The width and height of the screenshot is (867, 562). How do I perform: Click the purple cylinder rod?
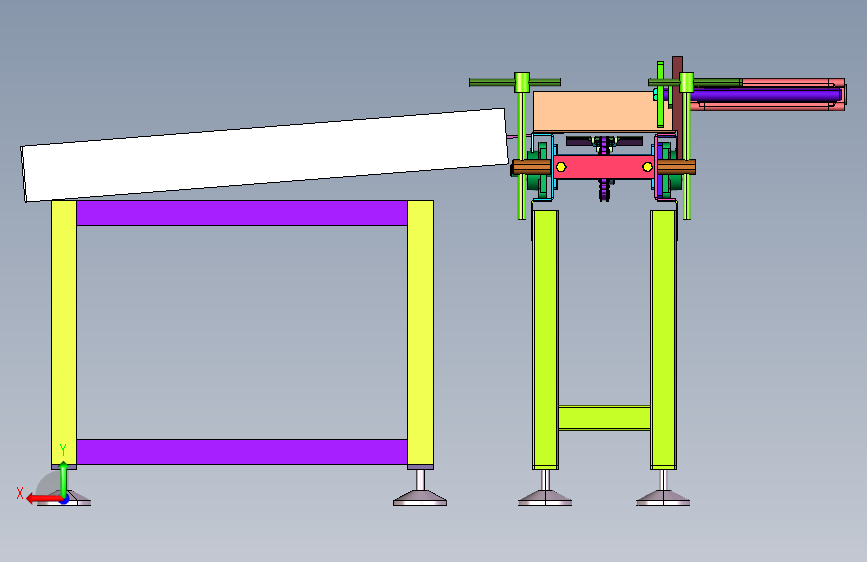pyautogui.click(x=765, y=96)
